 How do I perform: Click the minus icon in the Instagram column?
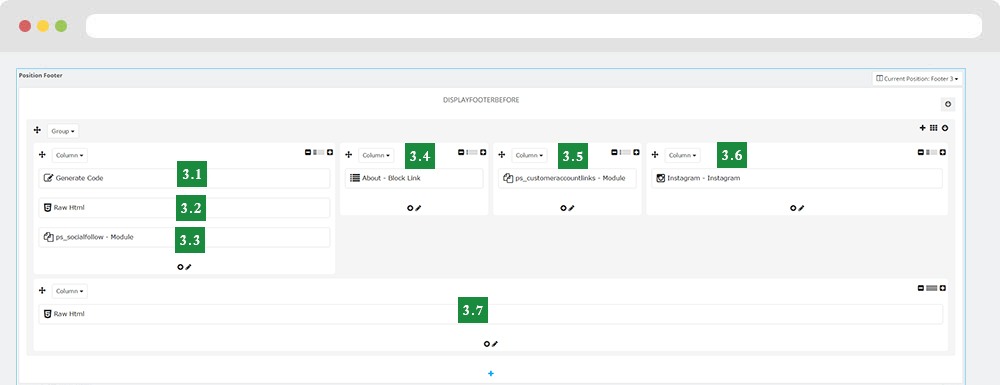coord(920,152)
